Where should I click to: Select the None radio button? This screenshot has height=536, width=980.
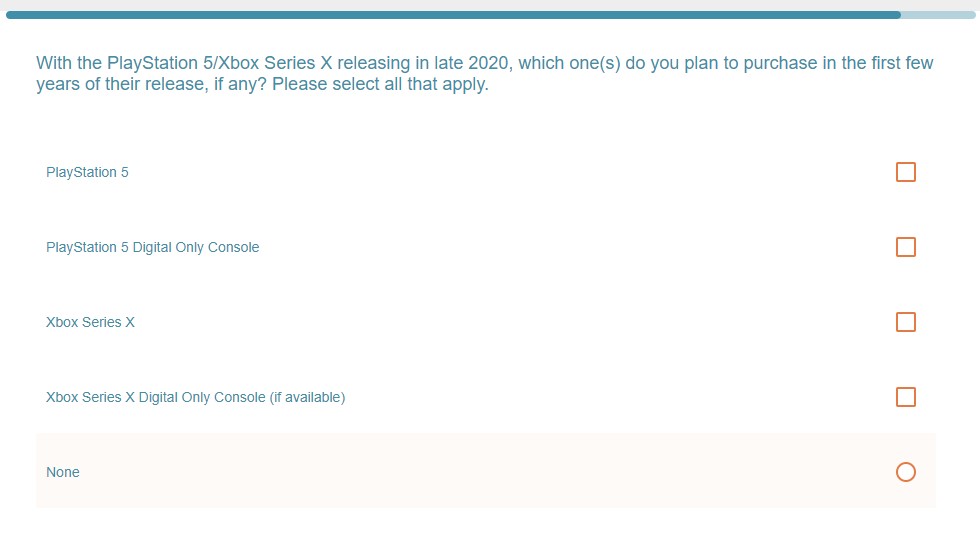(x=906, y=472)
